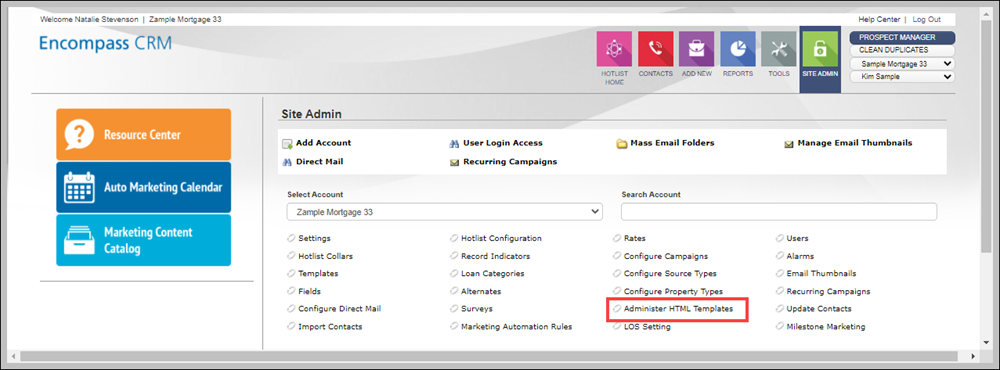Click the pencil icon beside Fields
Image resolution: width=1000 pixels, height=370 pixels.
[291, 292]
